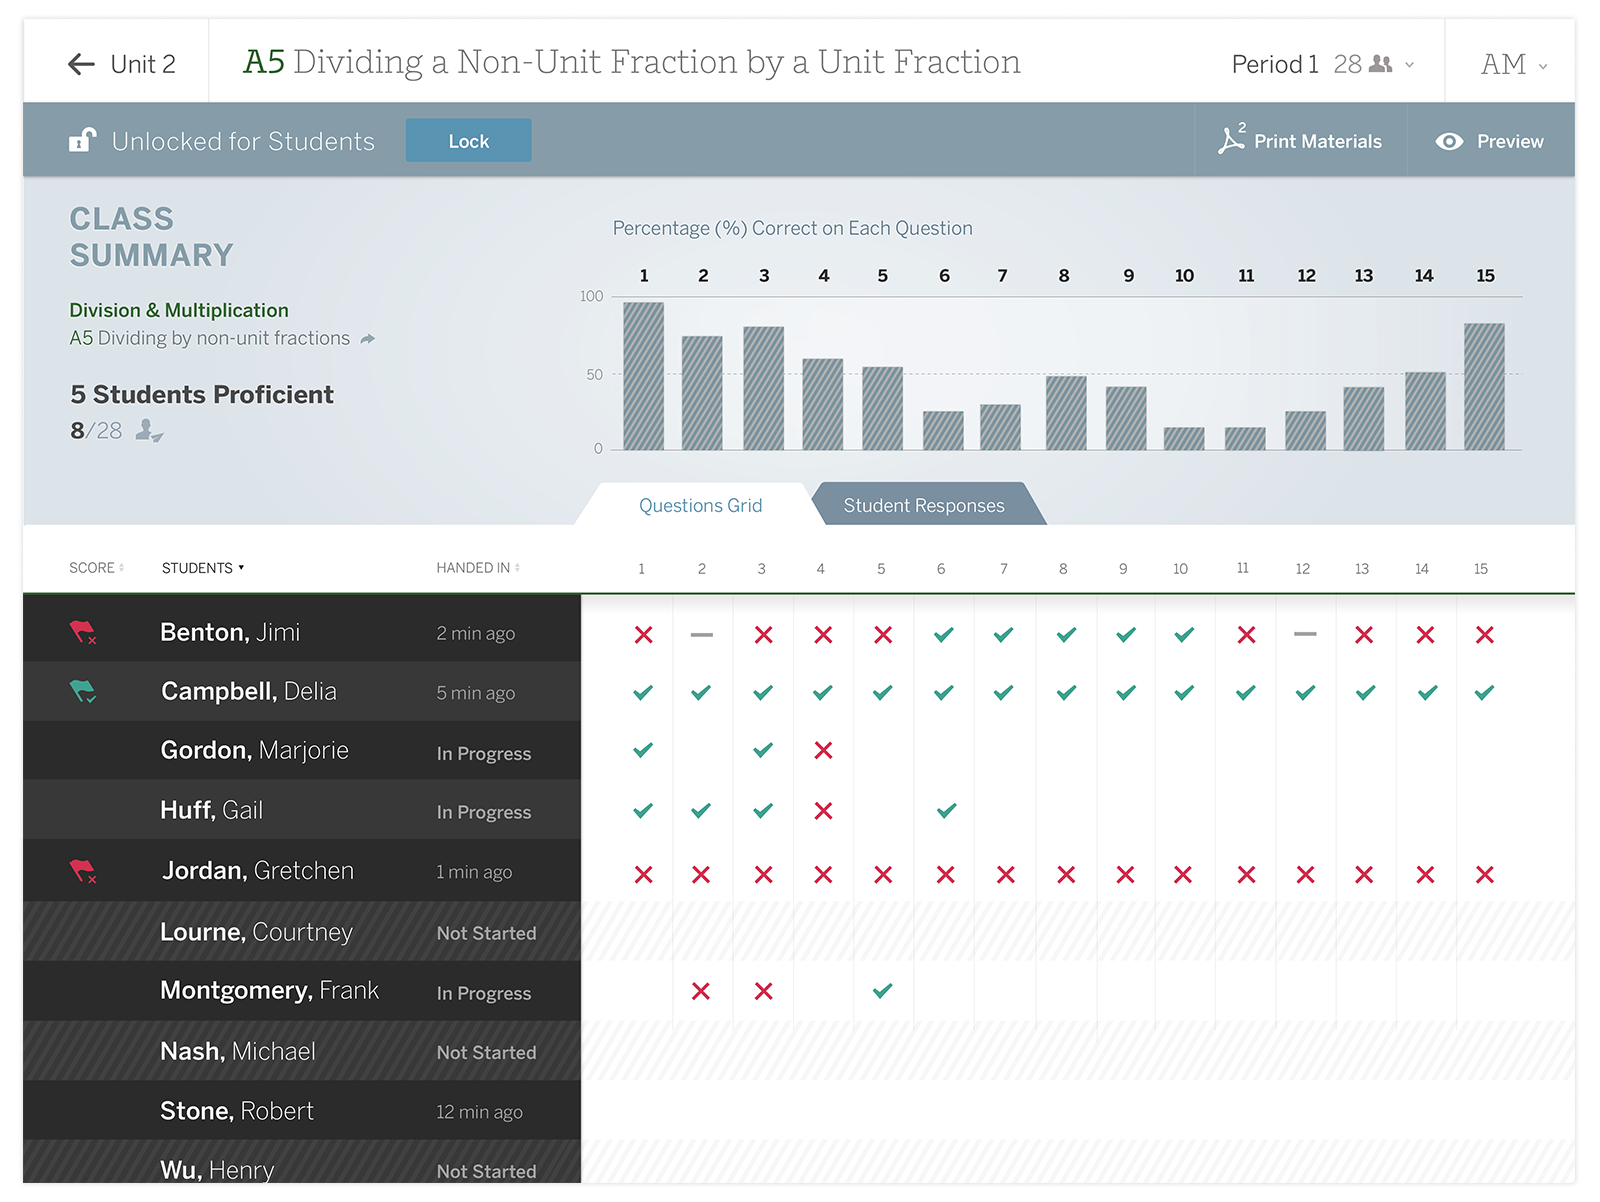This screenshot has width=1600, height=1202.
Task: Click the chart's question 13 number label
Action: [x=1363, y=275]
